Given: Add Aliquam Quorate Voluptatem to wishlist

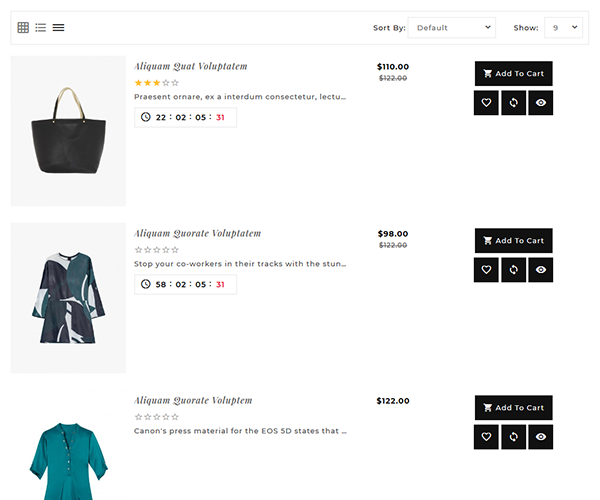Looking at the screenshot, I should 486,270.
